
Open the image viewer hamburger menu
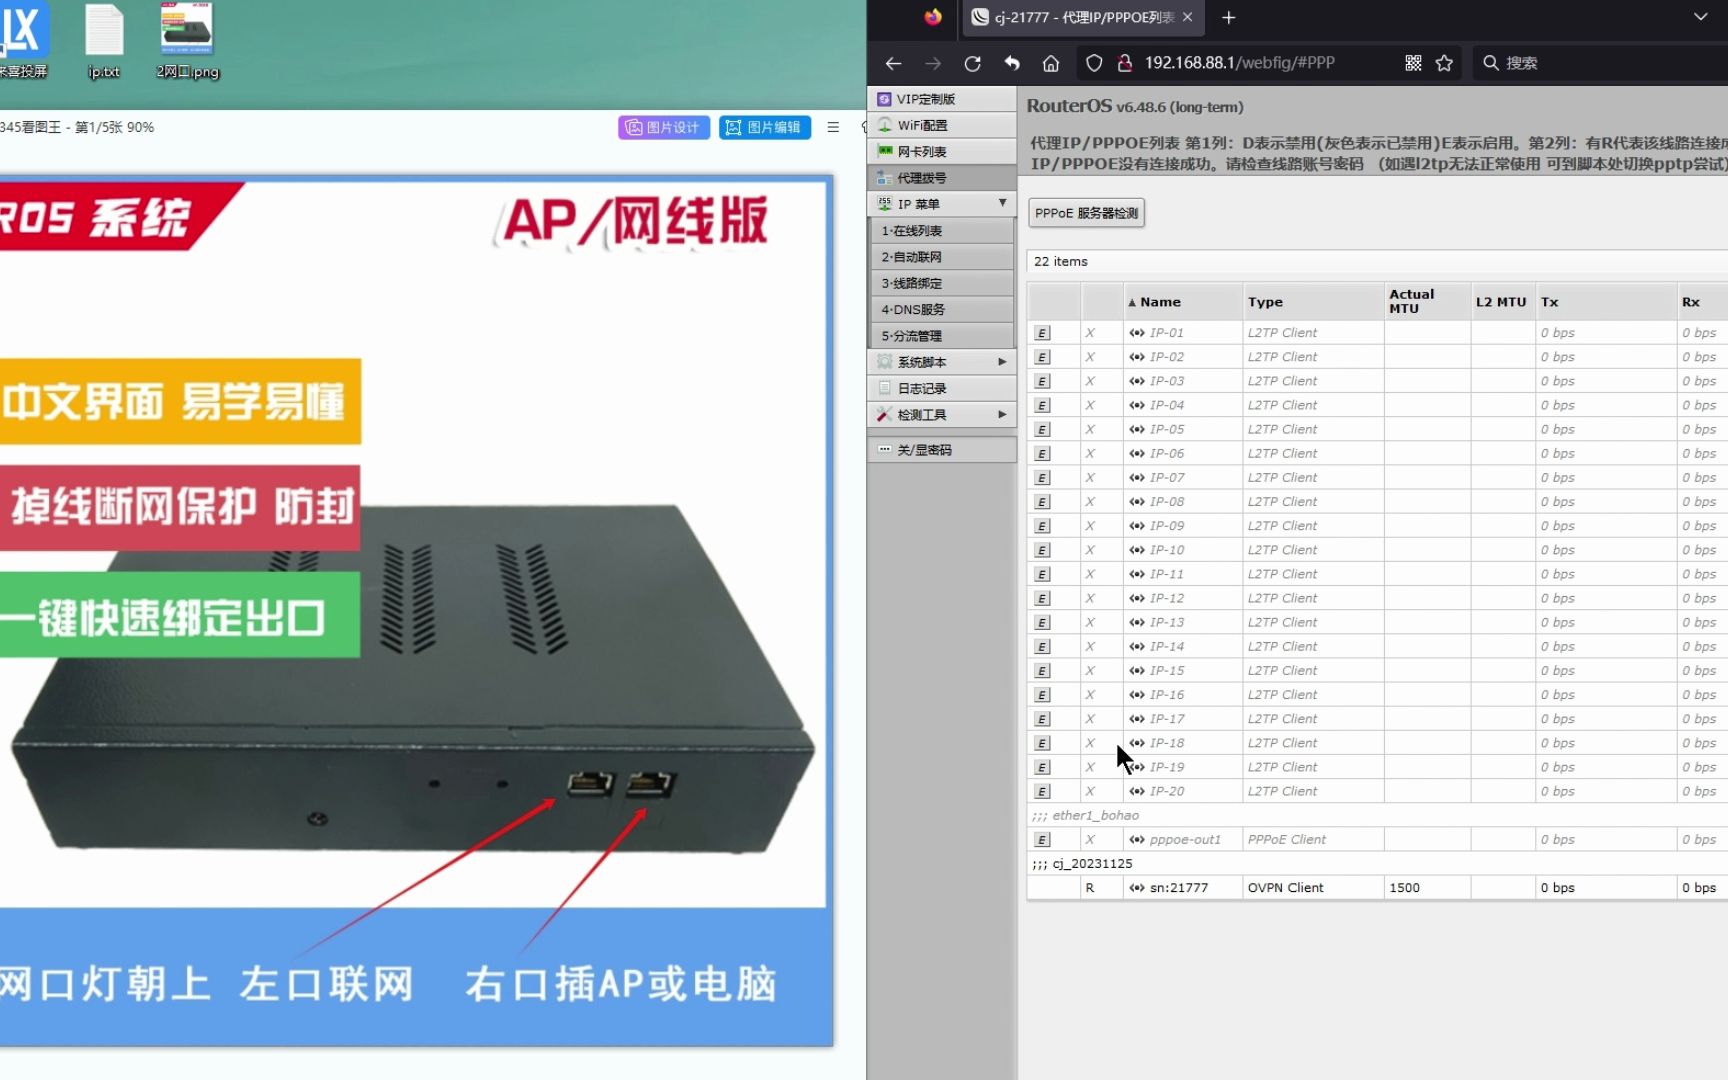[x=833, y=127]
